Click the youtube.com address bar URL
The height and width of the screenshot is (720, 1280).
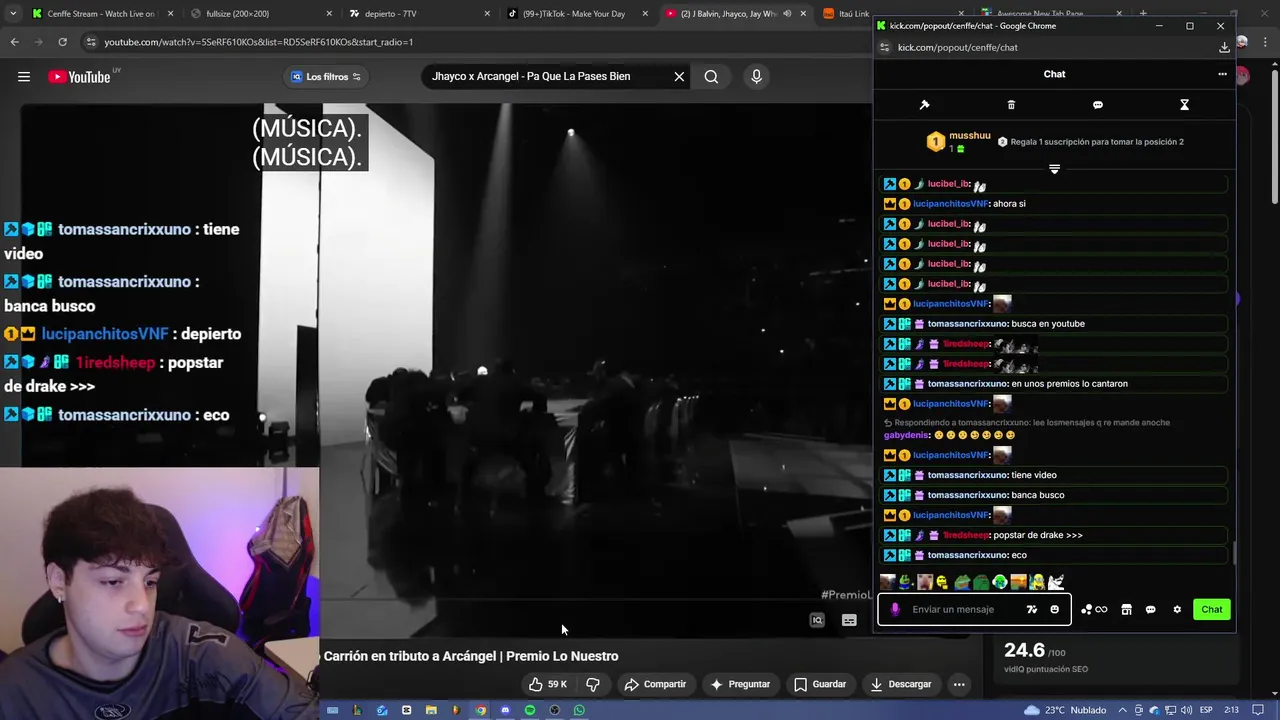pyautogui.click(x=258, y=42)
